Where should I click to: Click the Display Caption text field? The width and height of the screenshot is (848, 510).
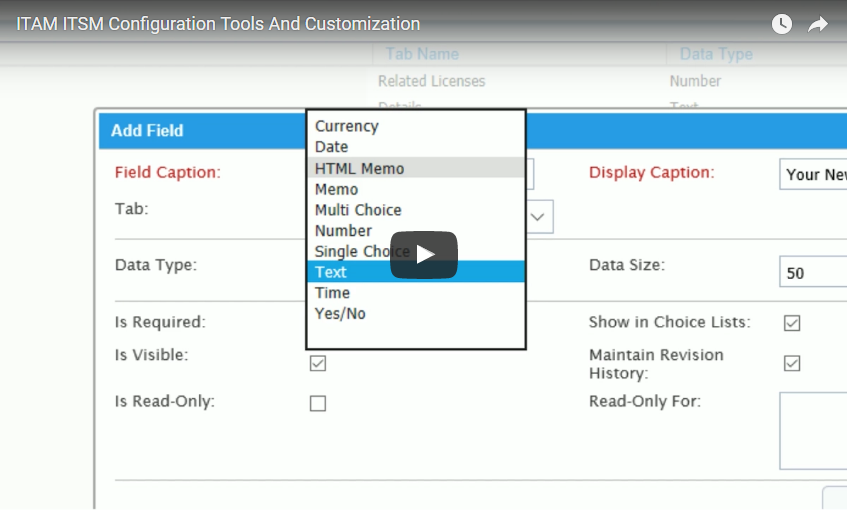click(x=813, y=174)
